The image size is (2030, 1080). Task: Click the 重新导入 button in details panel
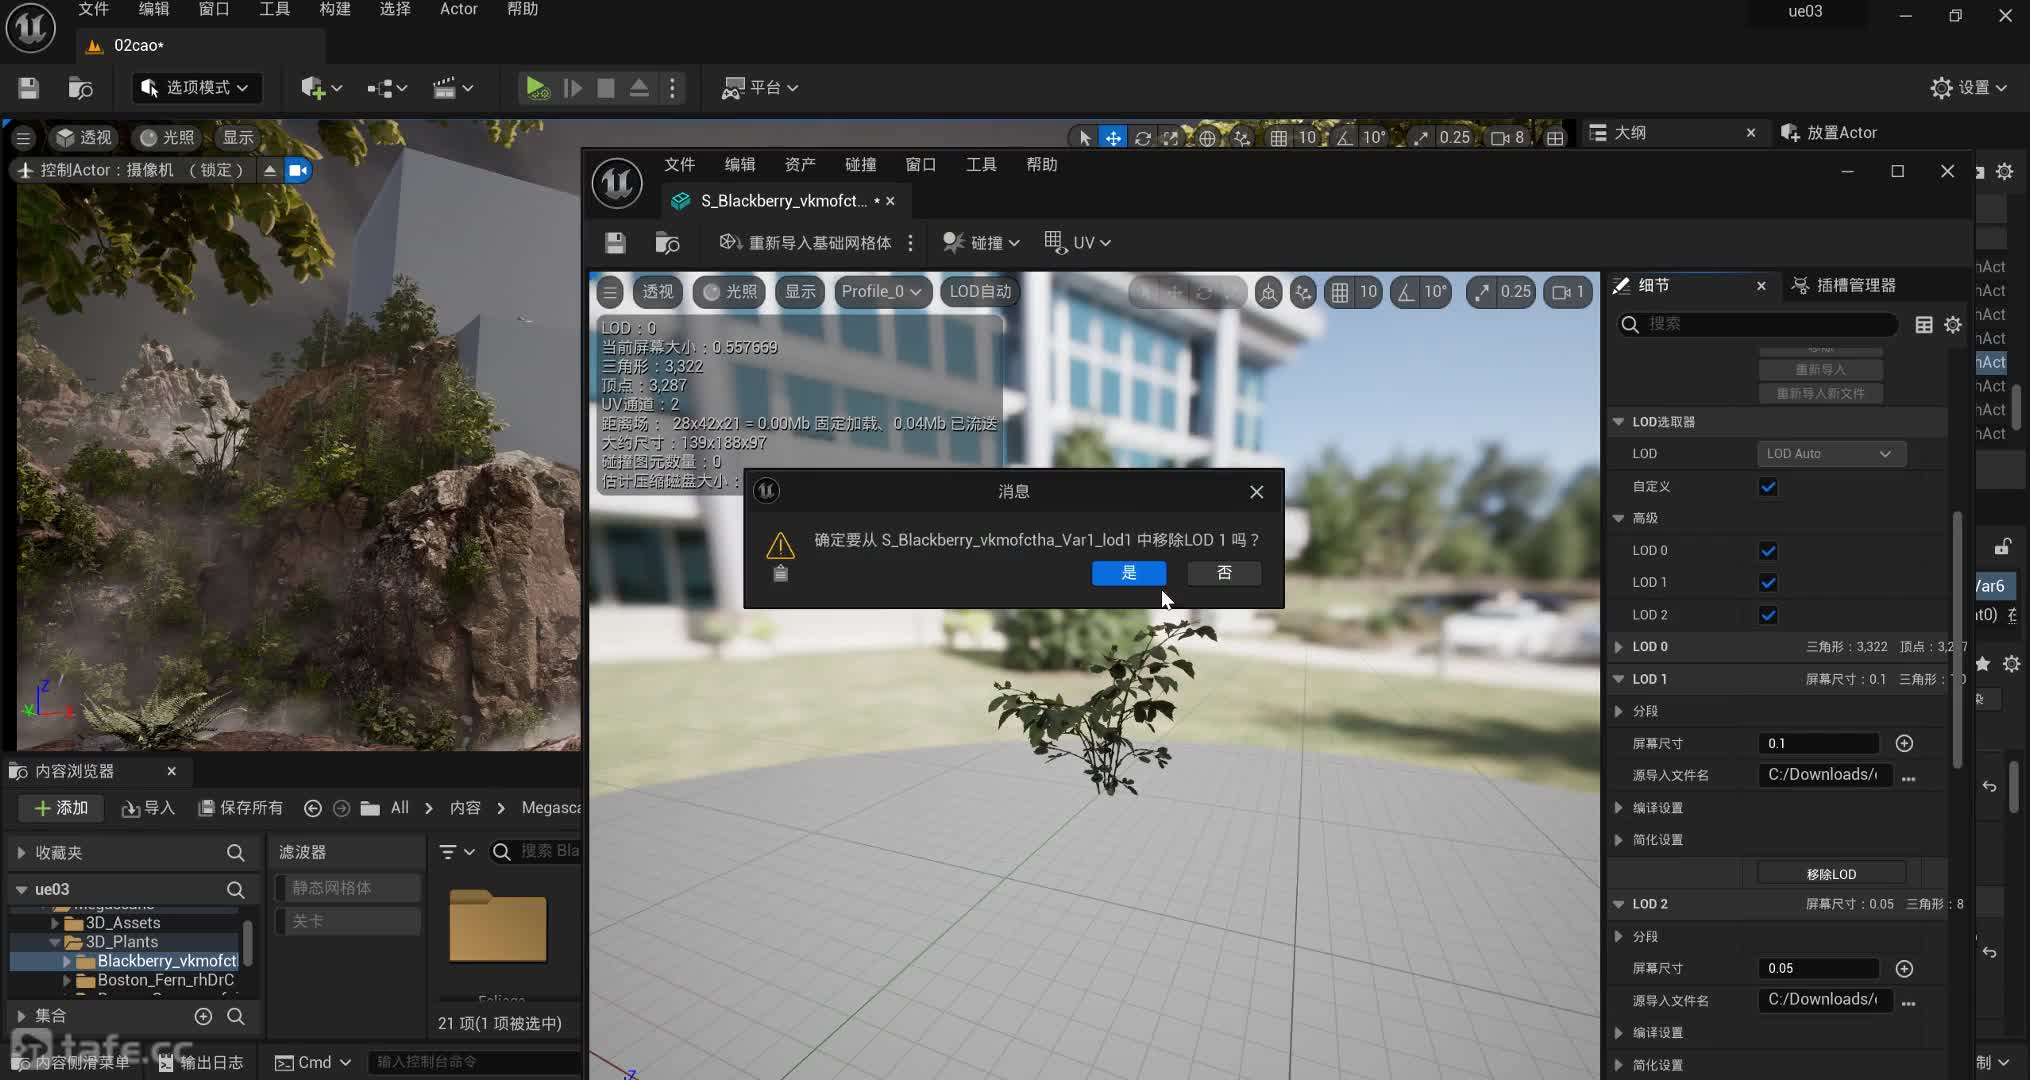point(1820,370)
